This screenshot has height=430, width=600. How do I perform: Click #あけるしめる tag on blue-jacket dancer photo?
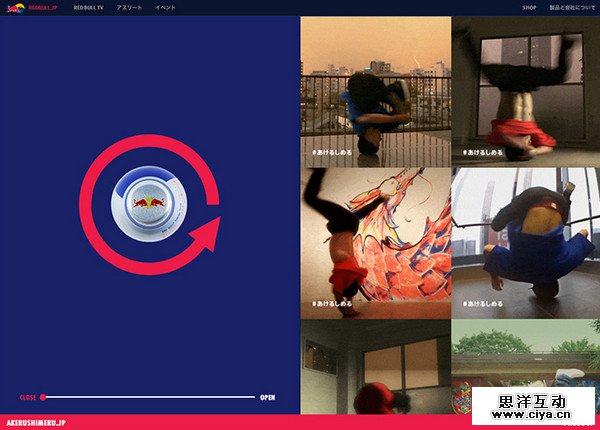pos(483,304)
